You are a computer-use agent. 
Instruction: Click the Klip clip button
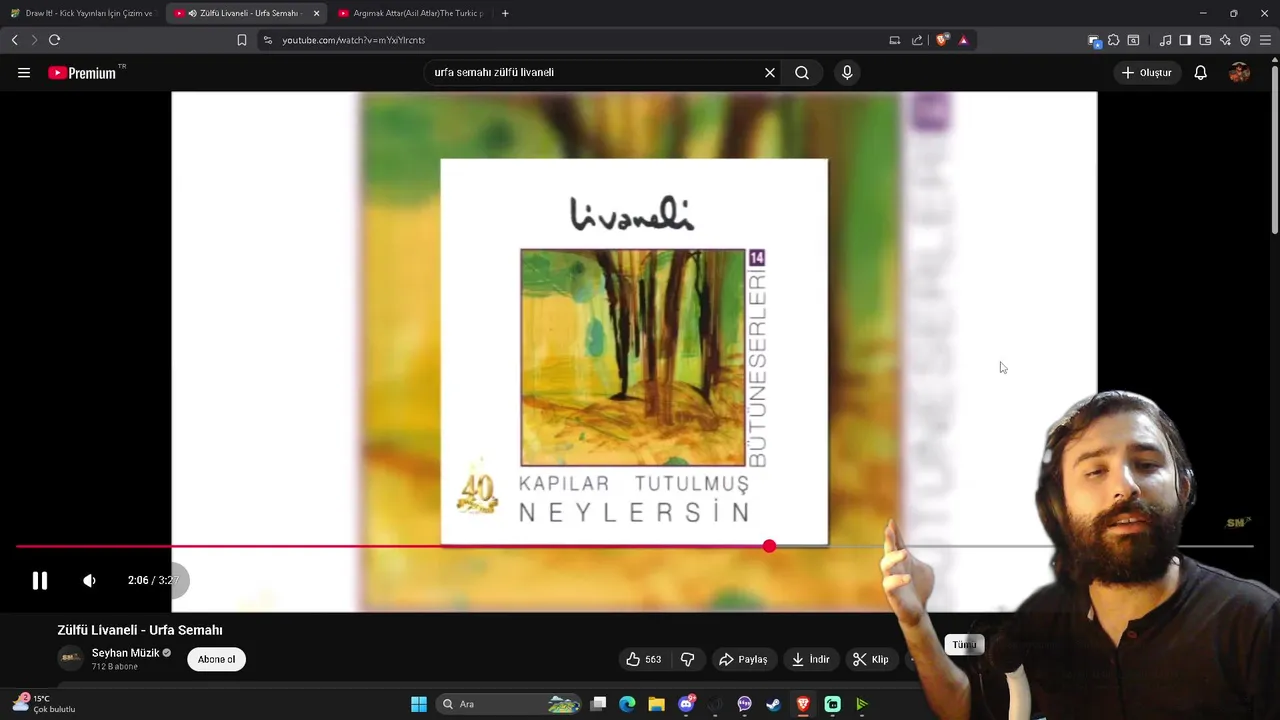[x=870, y=659]
